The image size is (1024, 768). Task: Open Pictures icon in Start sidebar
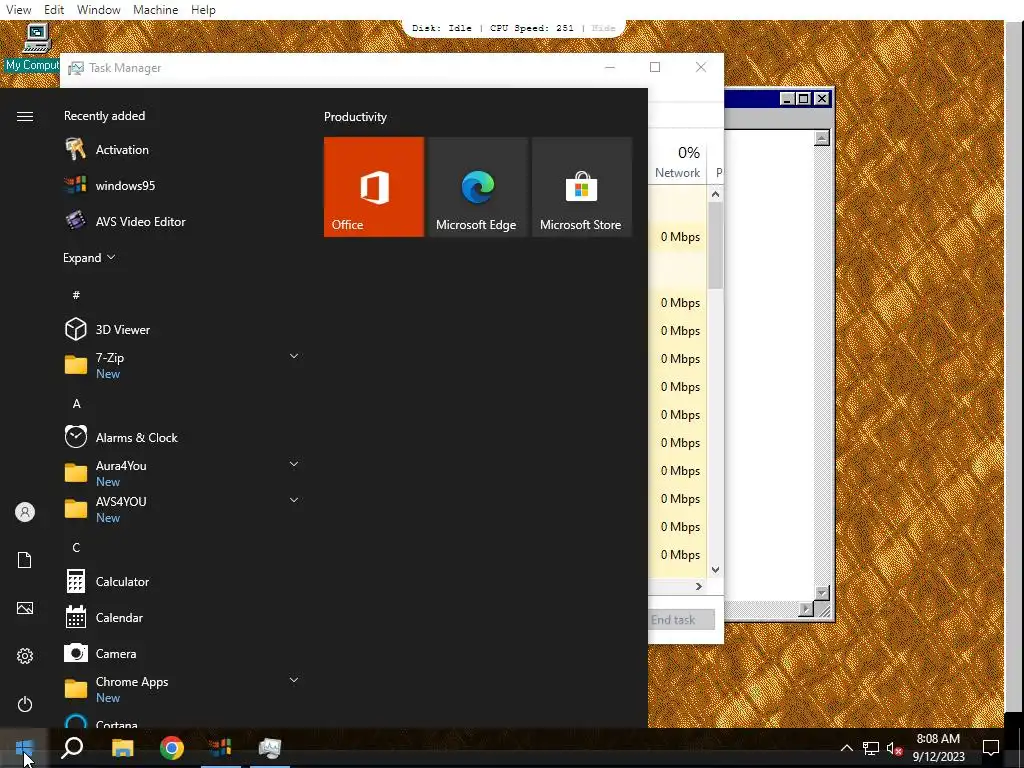pos(25,608)
